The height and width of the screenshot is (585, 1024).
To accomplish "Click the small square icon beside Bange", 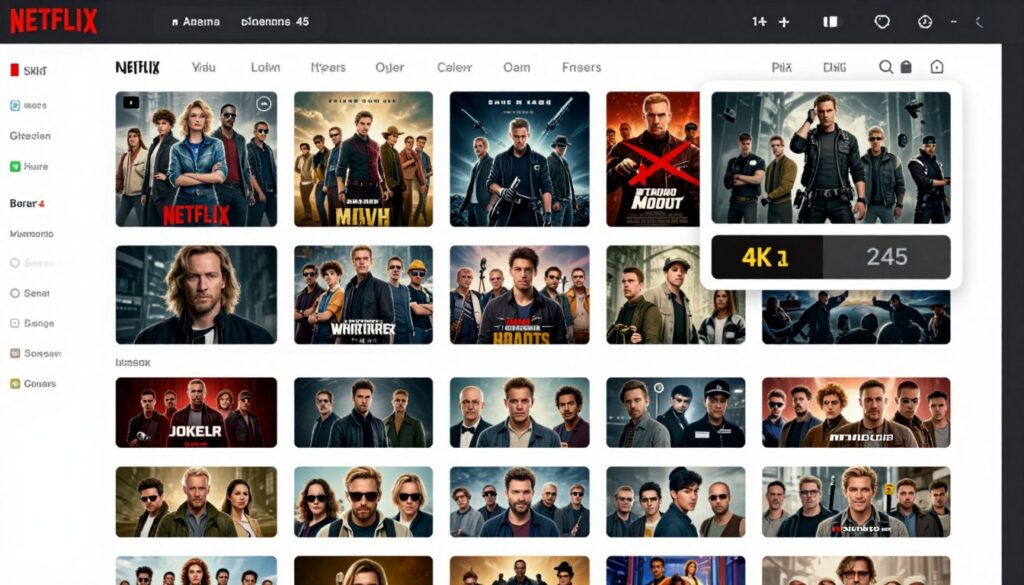I will (15, 323).
